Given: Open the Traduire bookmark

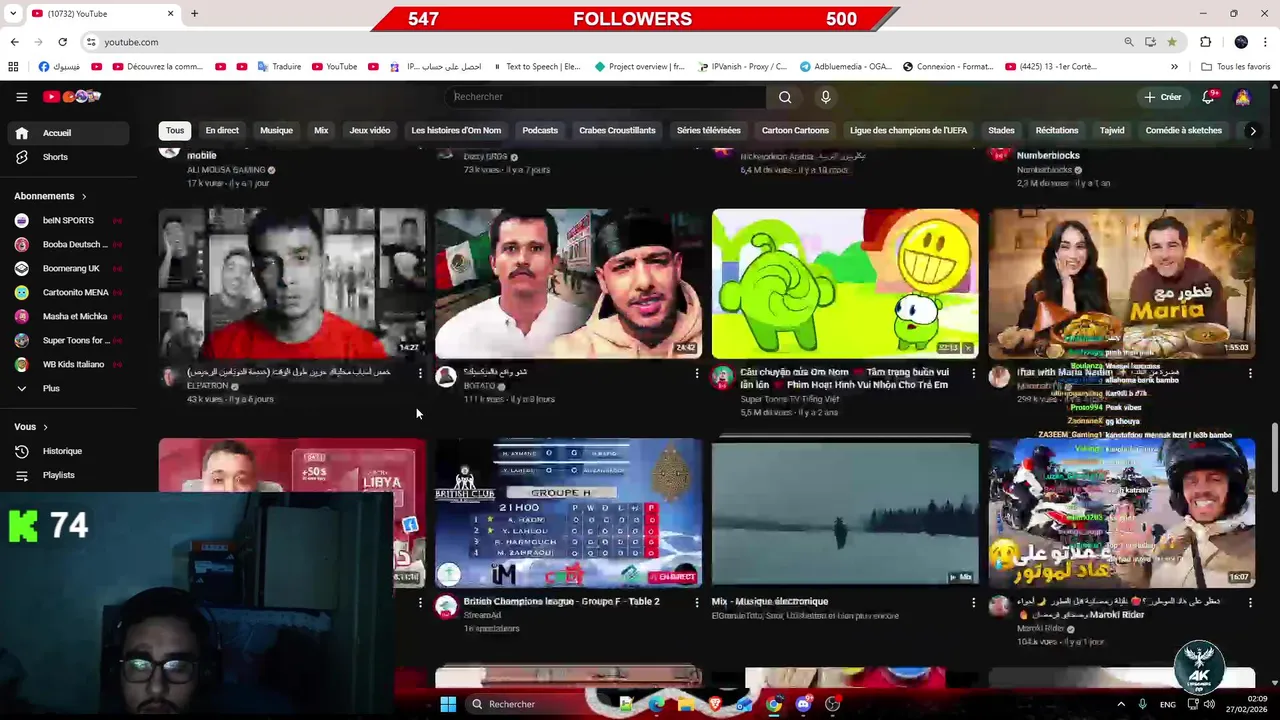Looking at the screenshot, I should click(x=279, y=67).
